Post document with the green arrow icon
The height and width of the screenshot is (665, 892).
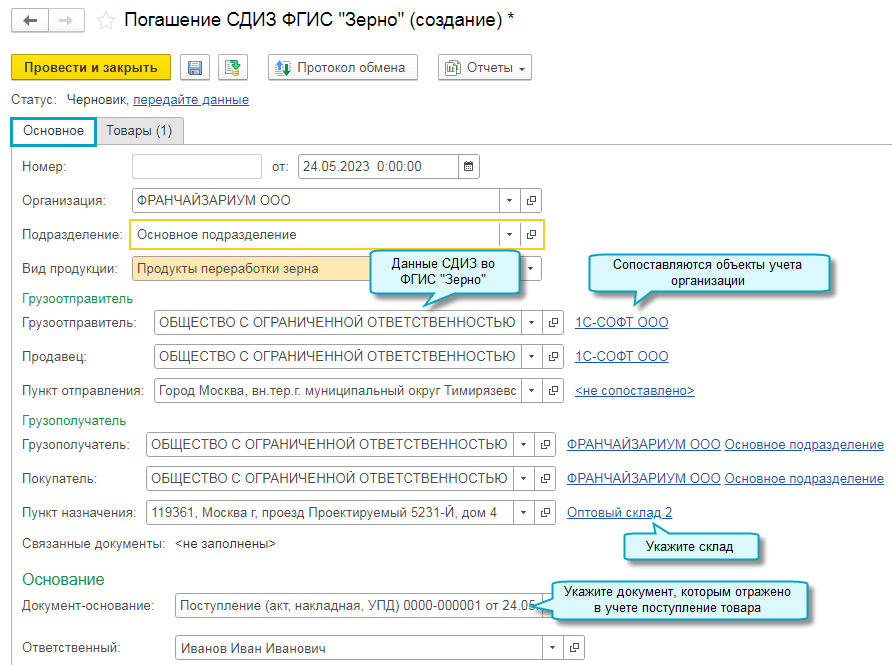[x=233, y=68]
